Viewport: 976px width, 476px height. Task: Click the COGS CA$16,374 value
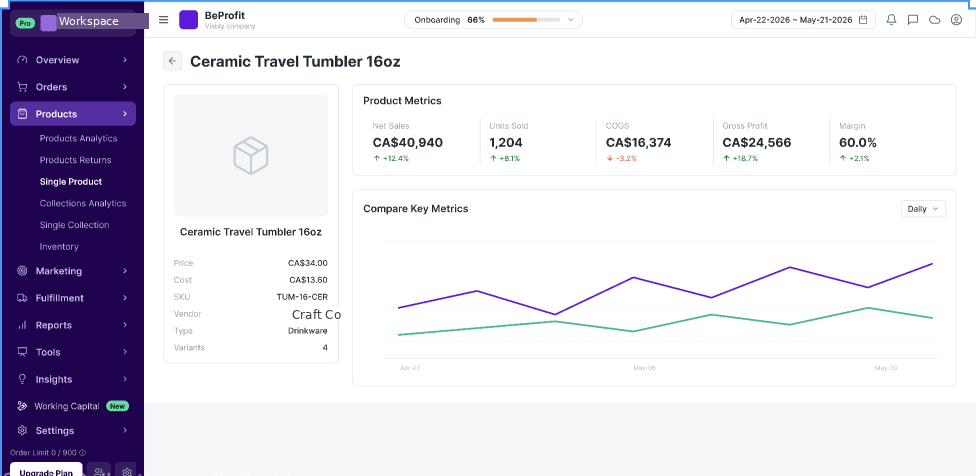[639, 142]
